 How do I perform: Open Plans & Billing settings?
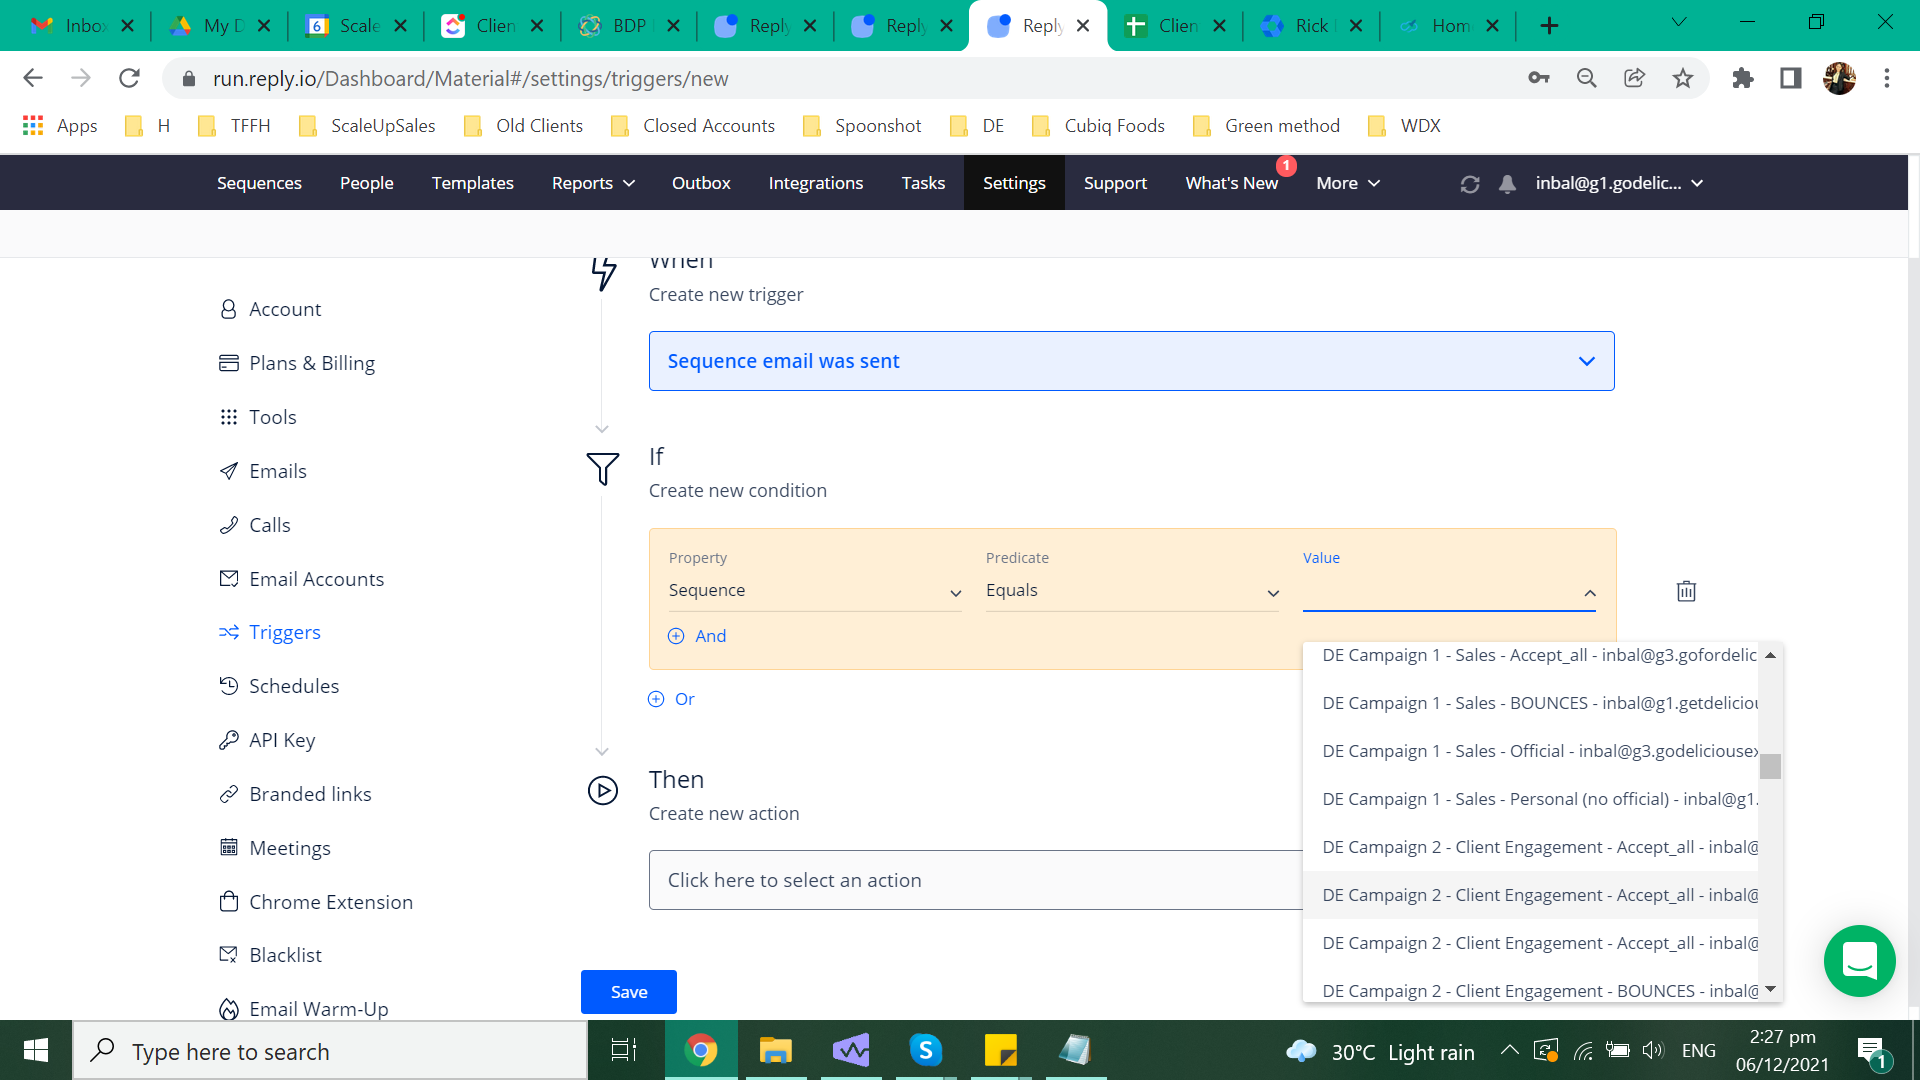297,363
